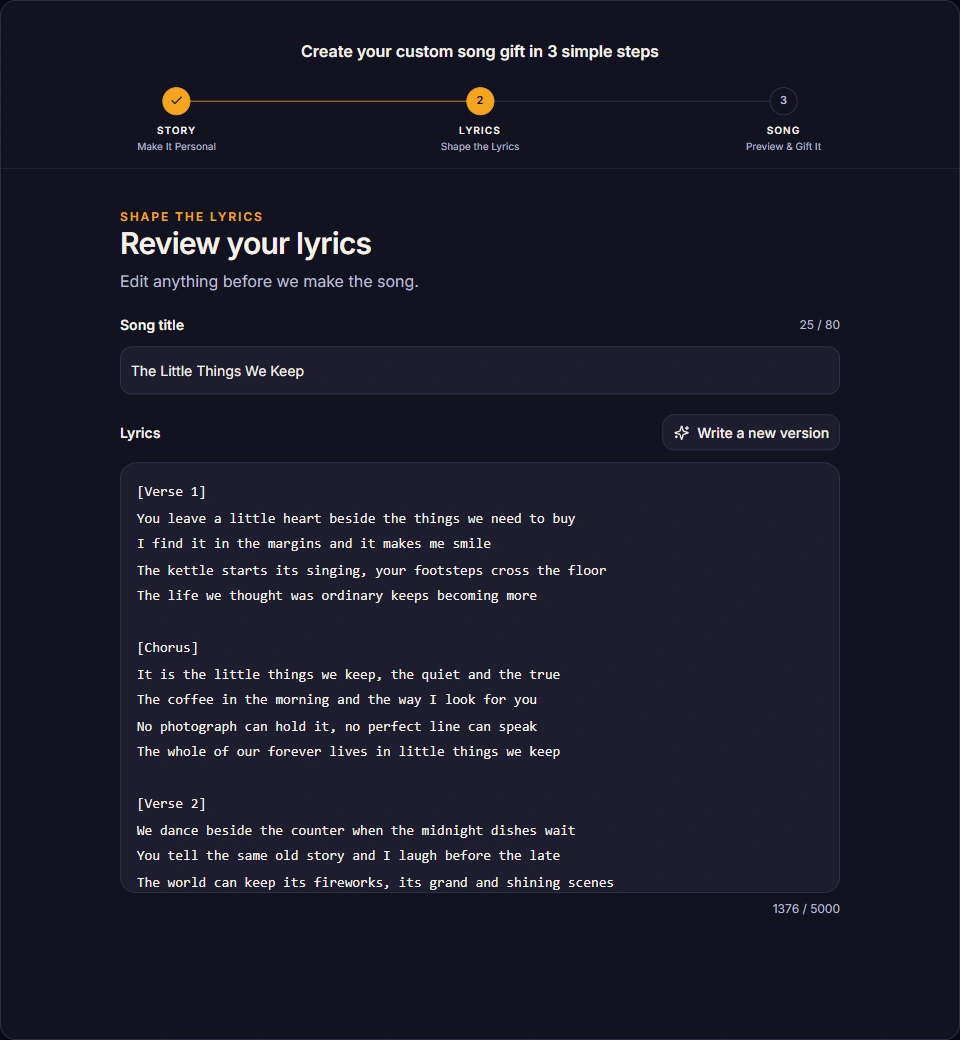Viewport: 960px width, 1040px height.
Task: Click the Preview & Gift It subtitle
Action: (783, 147)
